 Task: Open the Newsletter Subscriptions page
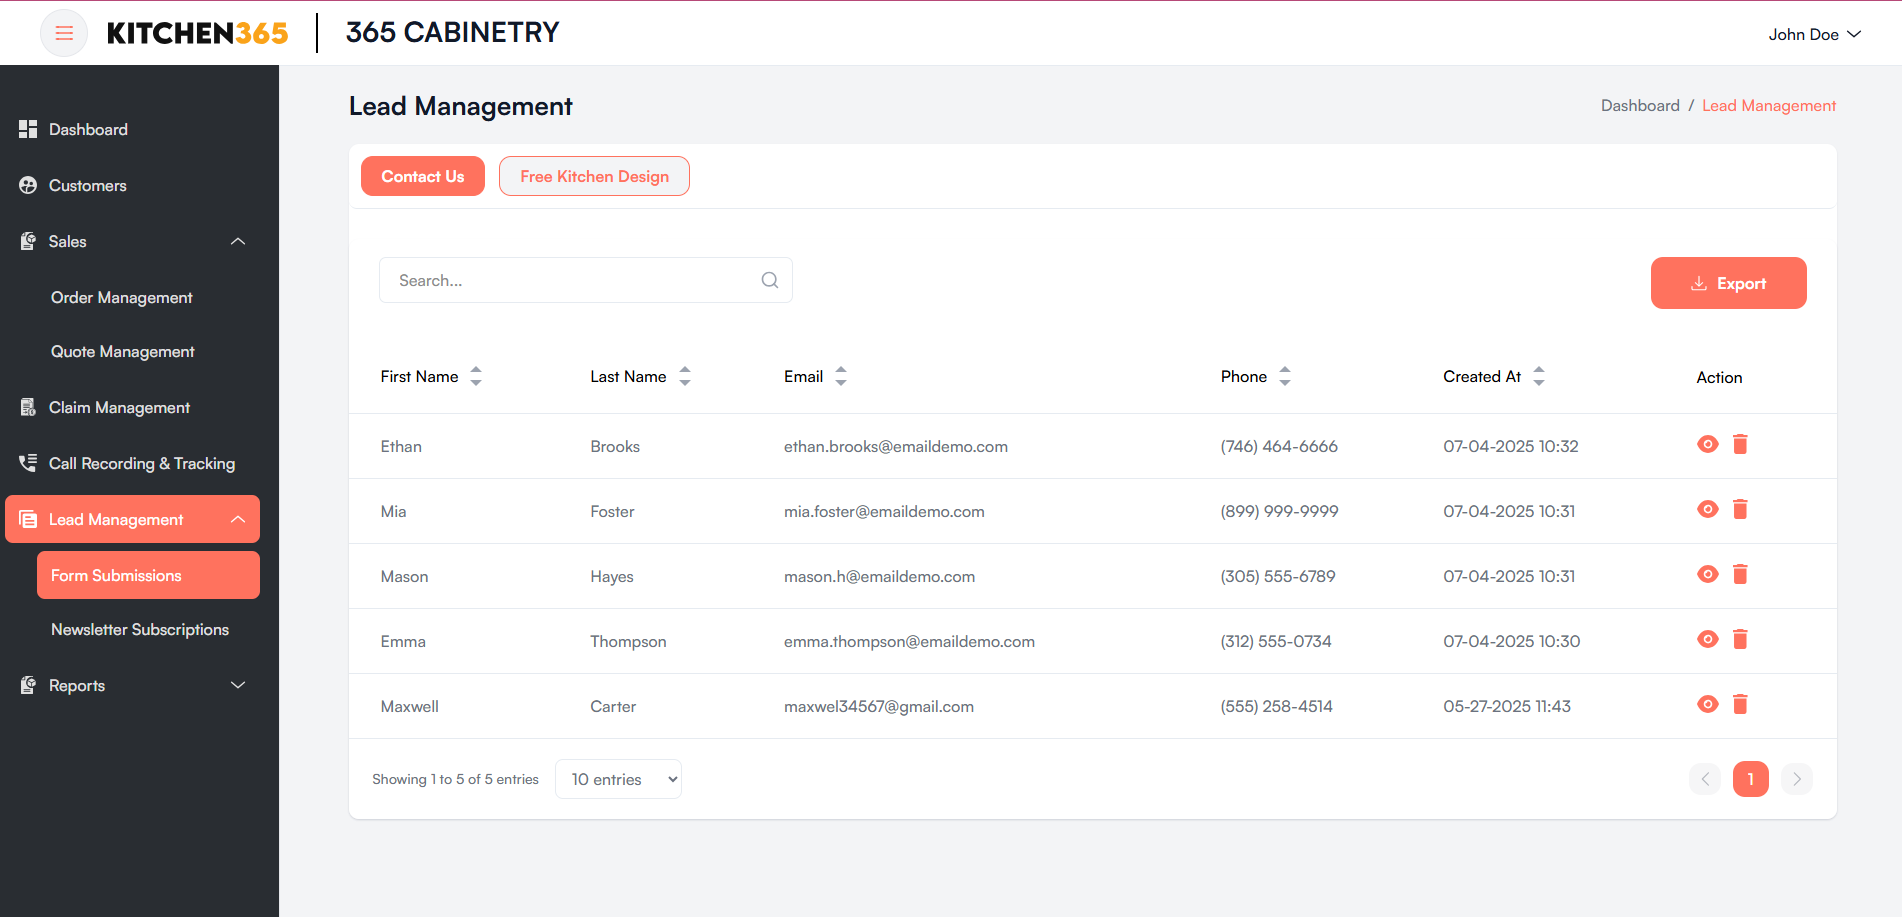[140, 629]
